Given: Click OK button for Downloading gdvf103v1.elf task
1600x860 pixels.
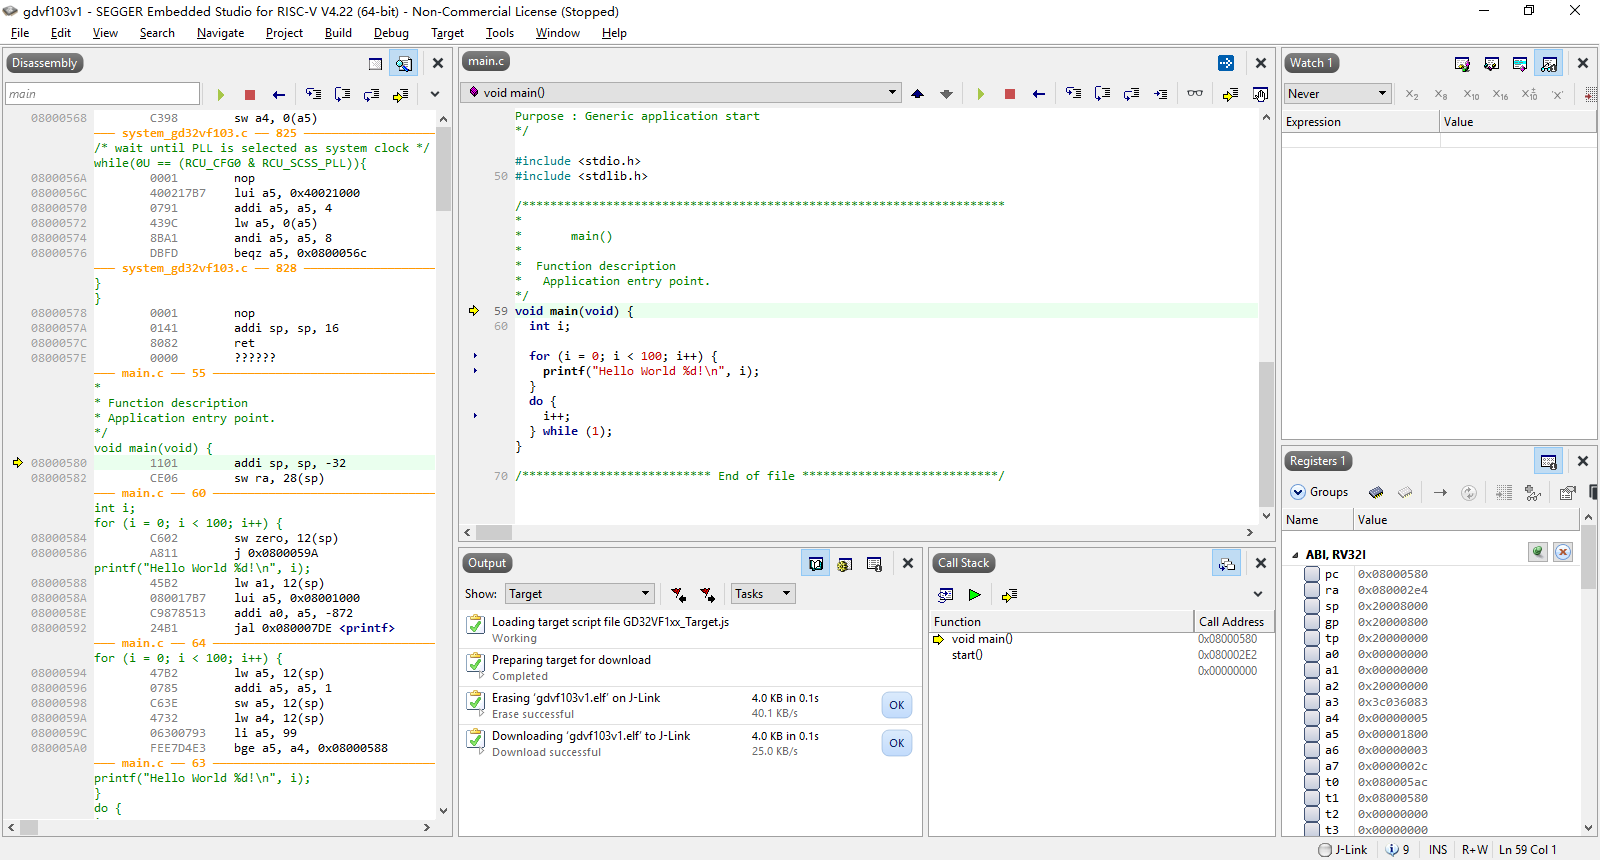Looking at the screenshot, I should [x=897, y=743].
